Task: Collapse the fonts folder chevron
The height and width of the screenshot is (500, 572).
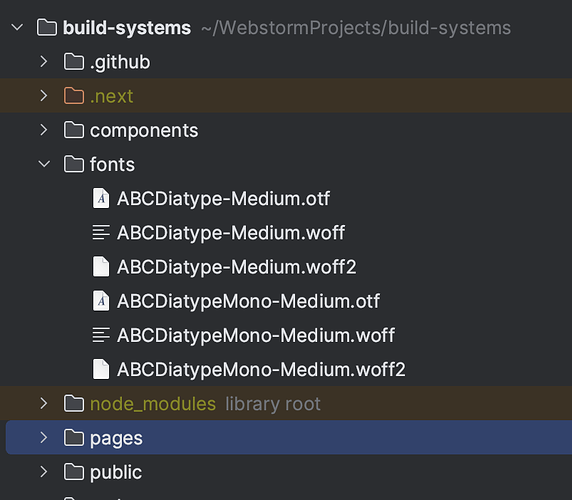Action: pyautogui.click(x=44, y=164)
